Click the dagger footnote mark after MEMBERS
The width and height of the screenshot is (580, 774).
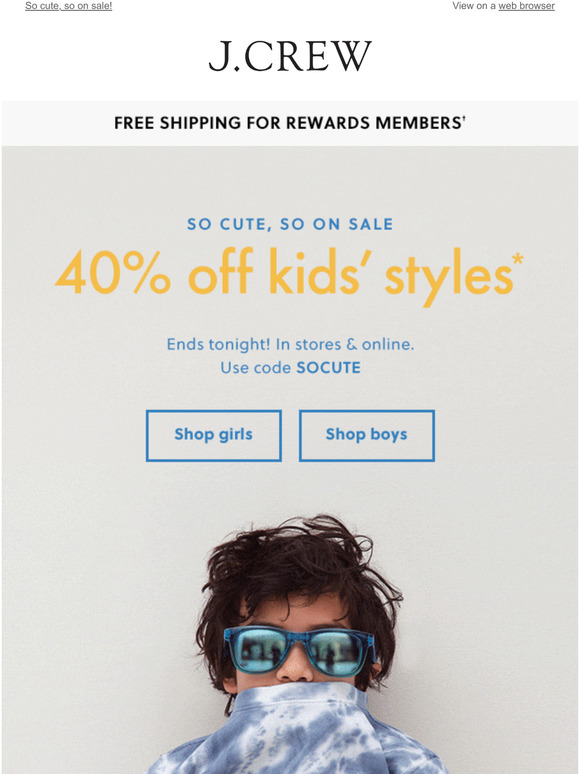[x=464, y=118]
